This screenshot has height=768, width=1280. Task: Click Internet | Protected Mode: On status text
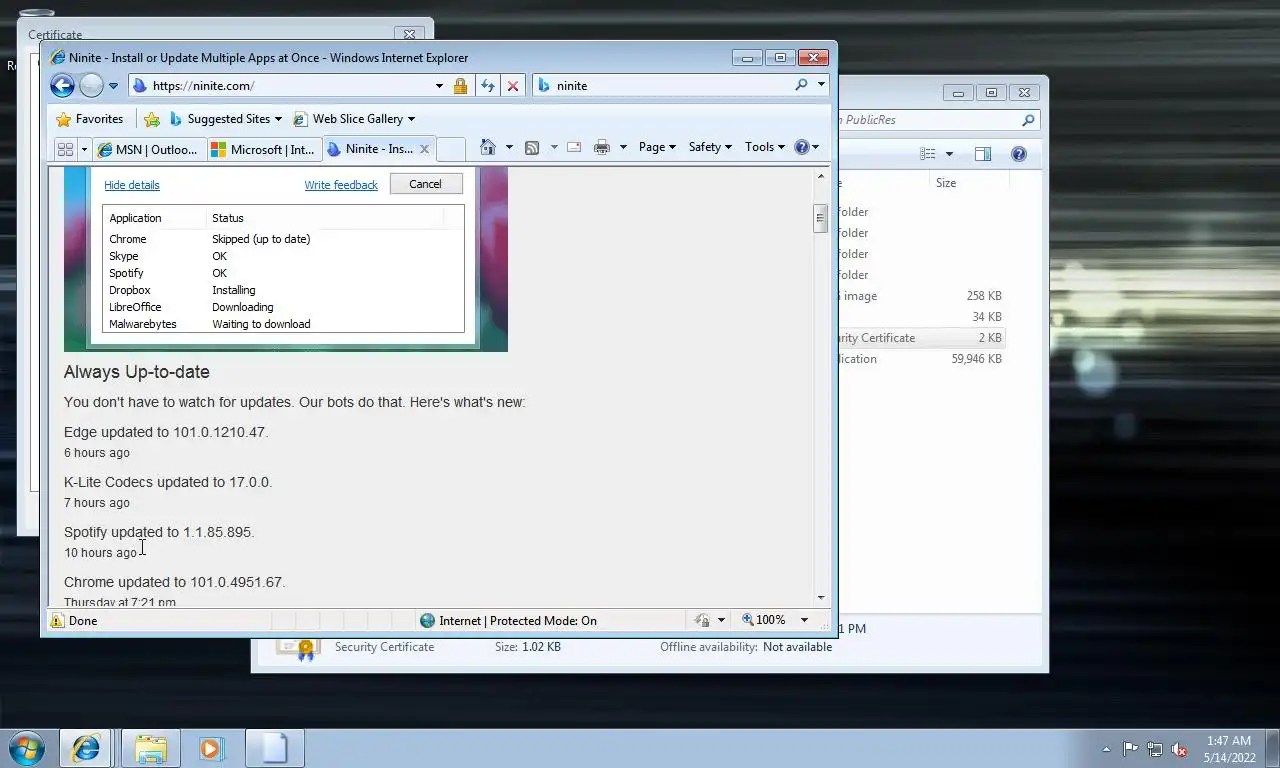518,621
